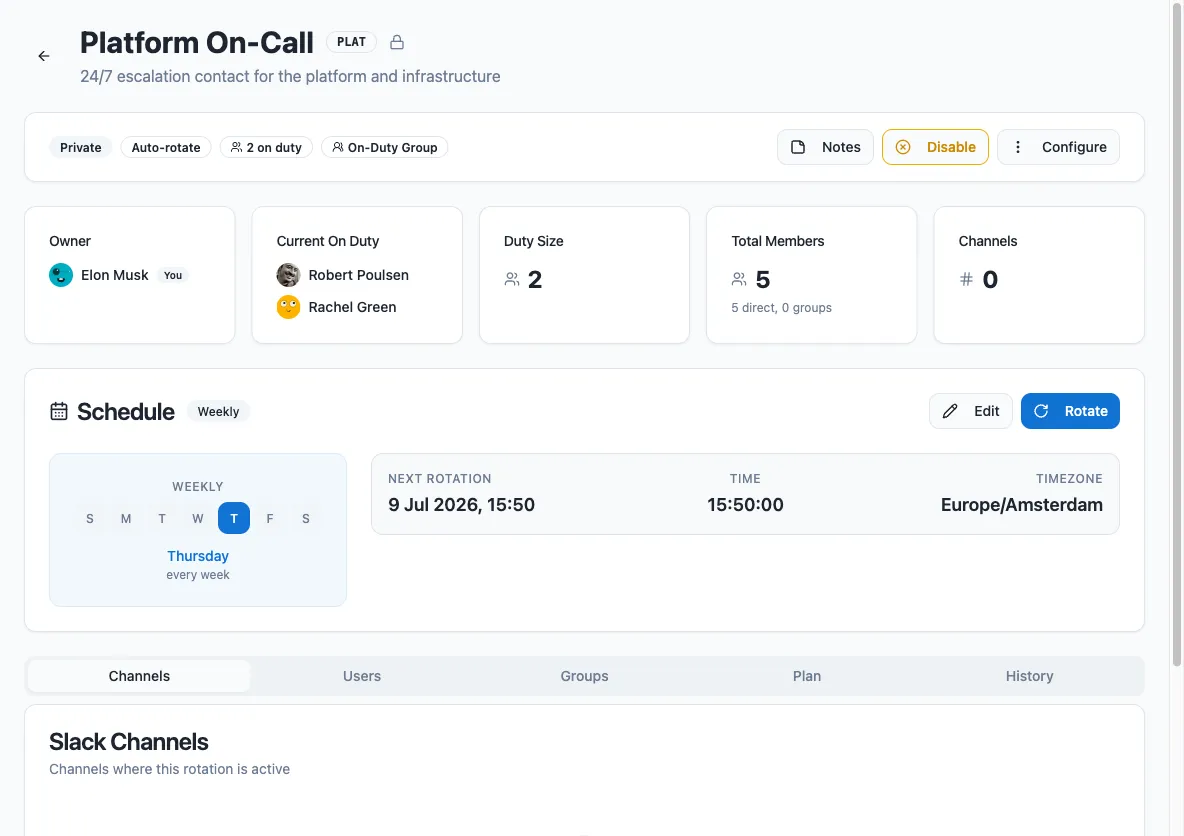Viewport: 1184px width, 836px height.
Task: Click the people icon in Duty Size card
Action: coord(512,279)
